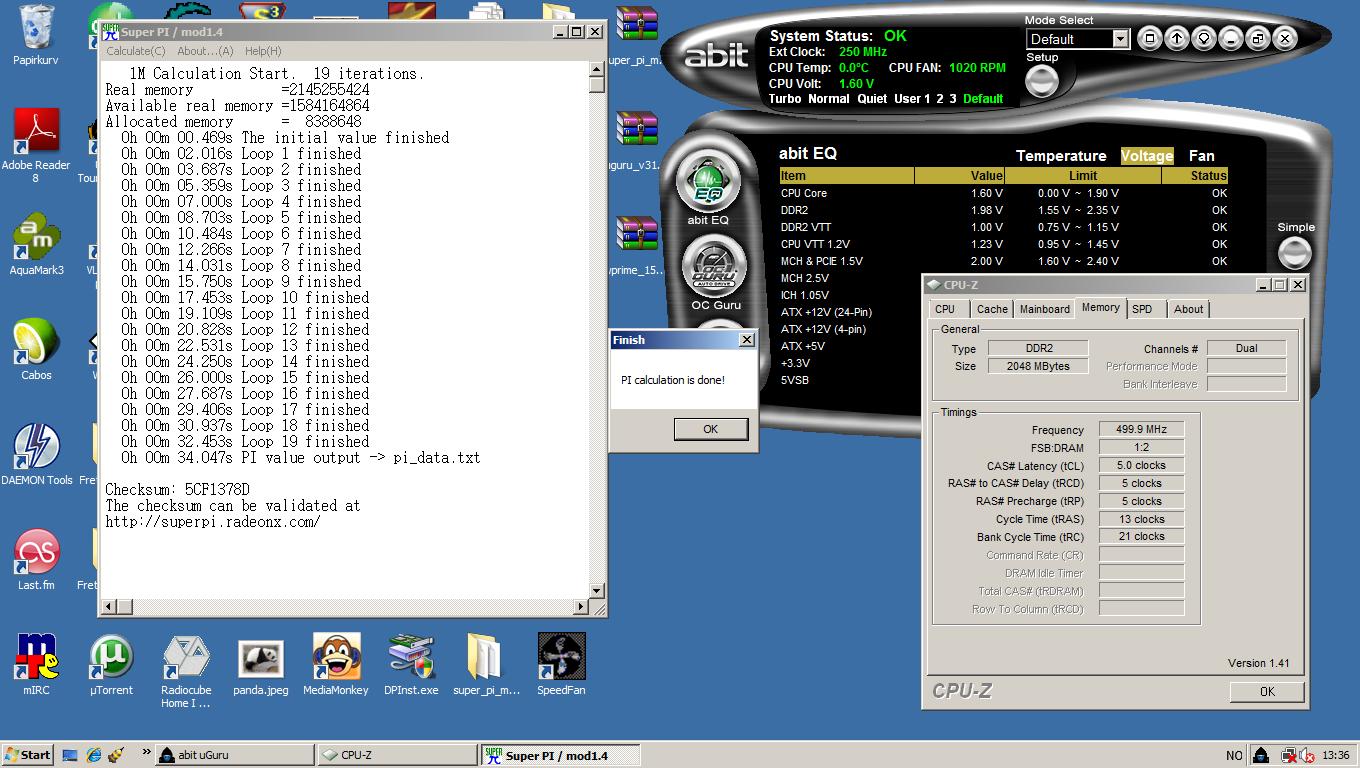Open the Start menu

point(27,755)
